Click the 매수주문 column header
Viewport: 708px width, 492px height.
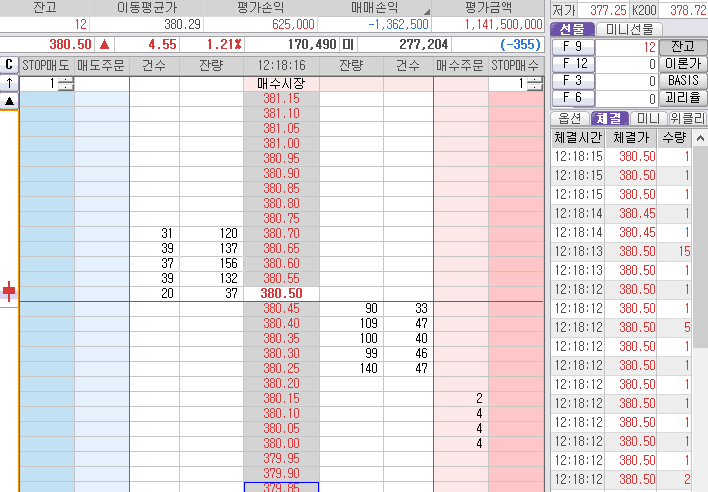pyautogui.click(x=461, y=66)
